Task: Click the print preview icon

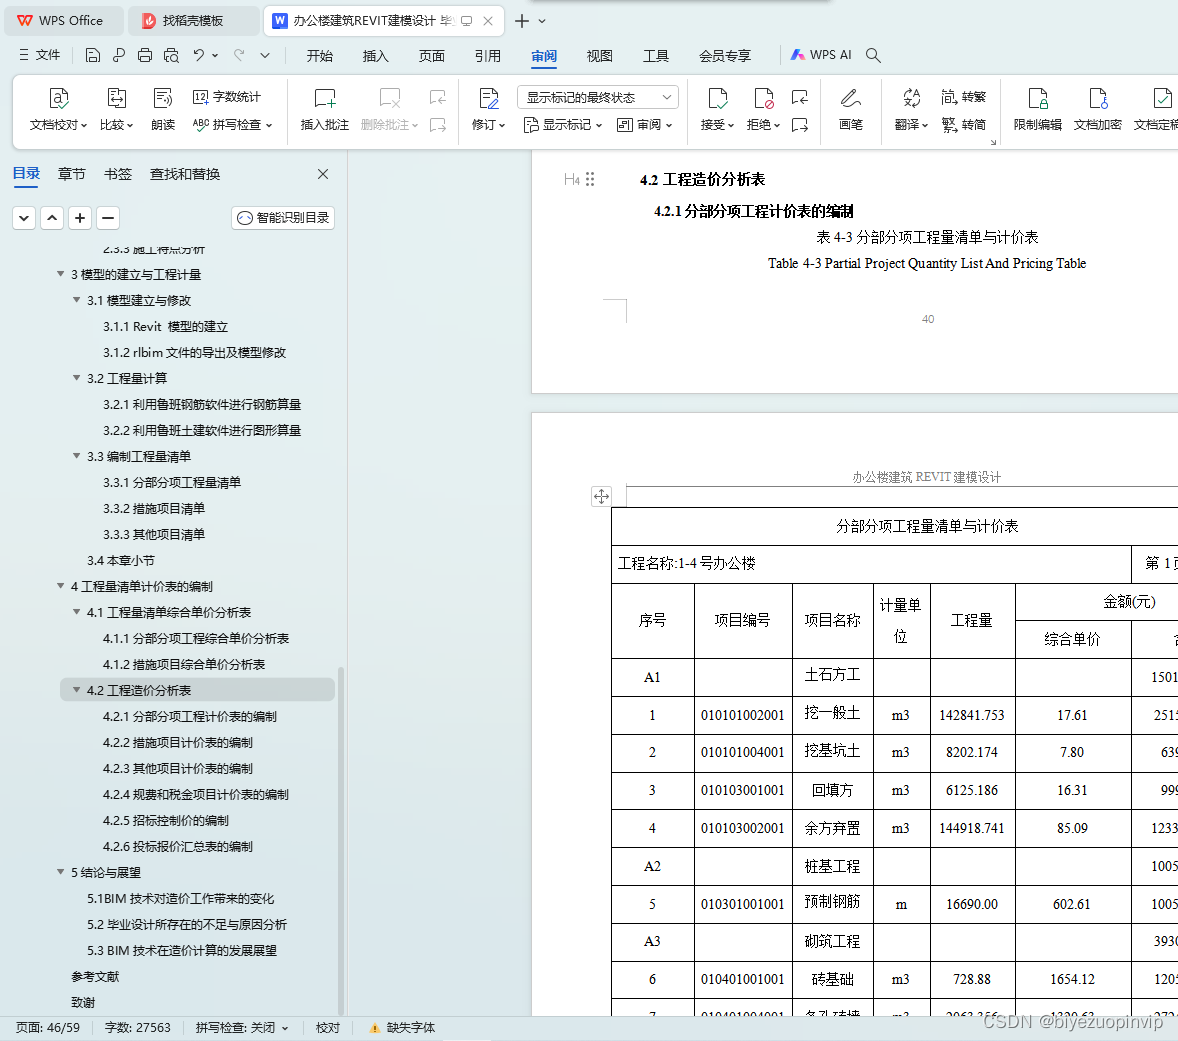Action: [171, 55]
